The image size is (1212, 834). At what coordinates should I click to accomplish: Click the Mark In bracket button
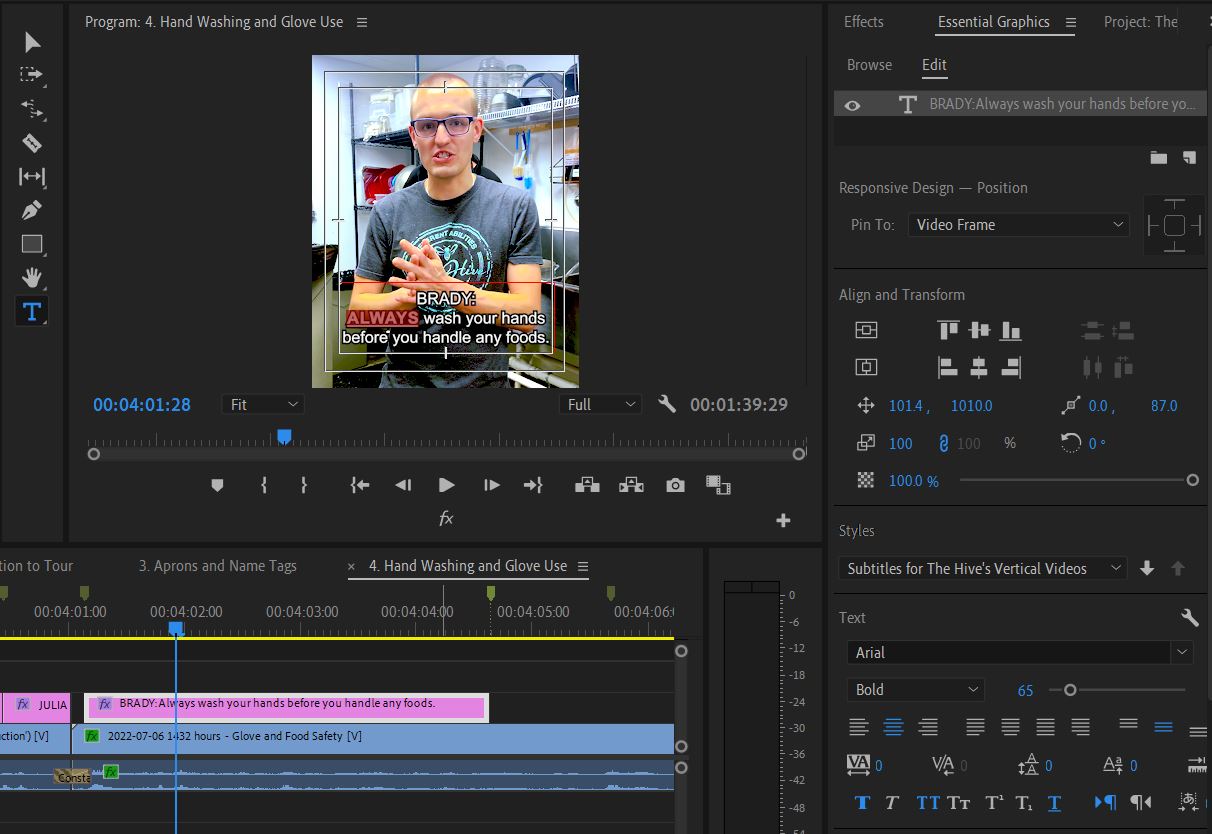(x=264, y=485)
